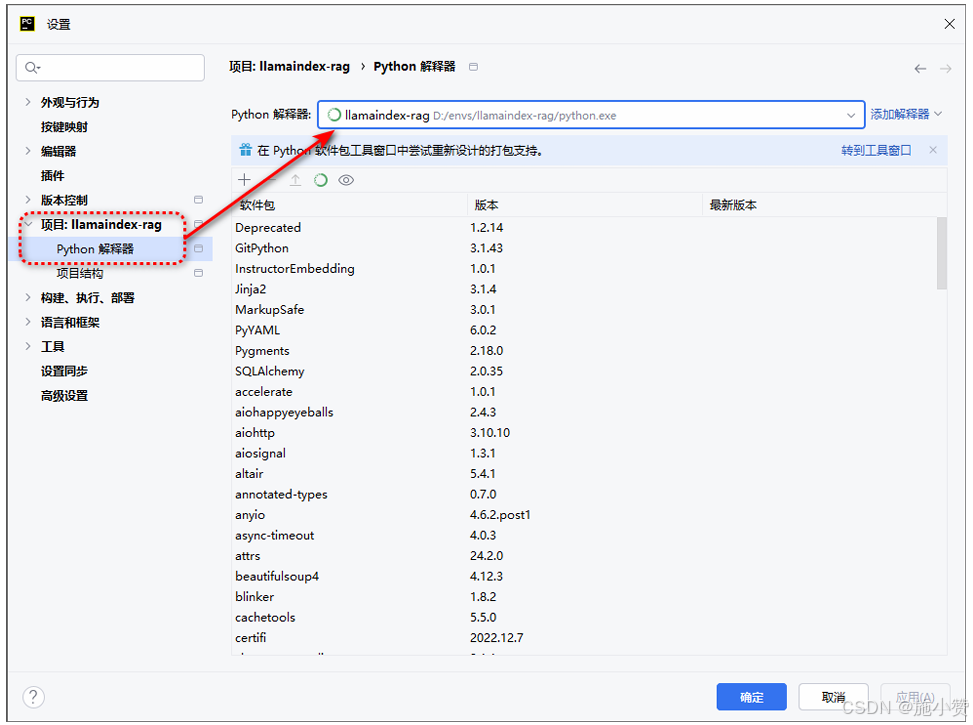Select the Pygments package row
The width and height of the screenshot is (973, 725).
pyautogui.click(x=585, y=350)
